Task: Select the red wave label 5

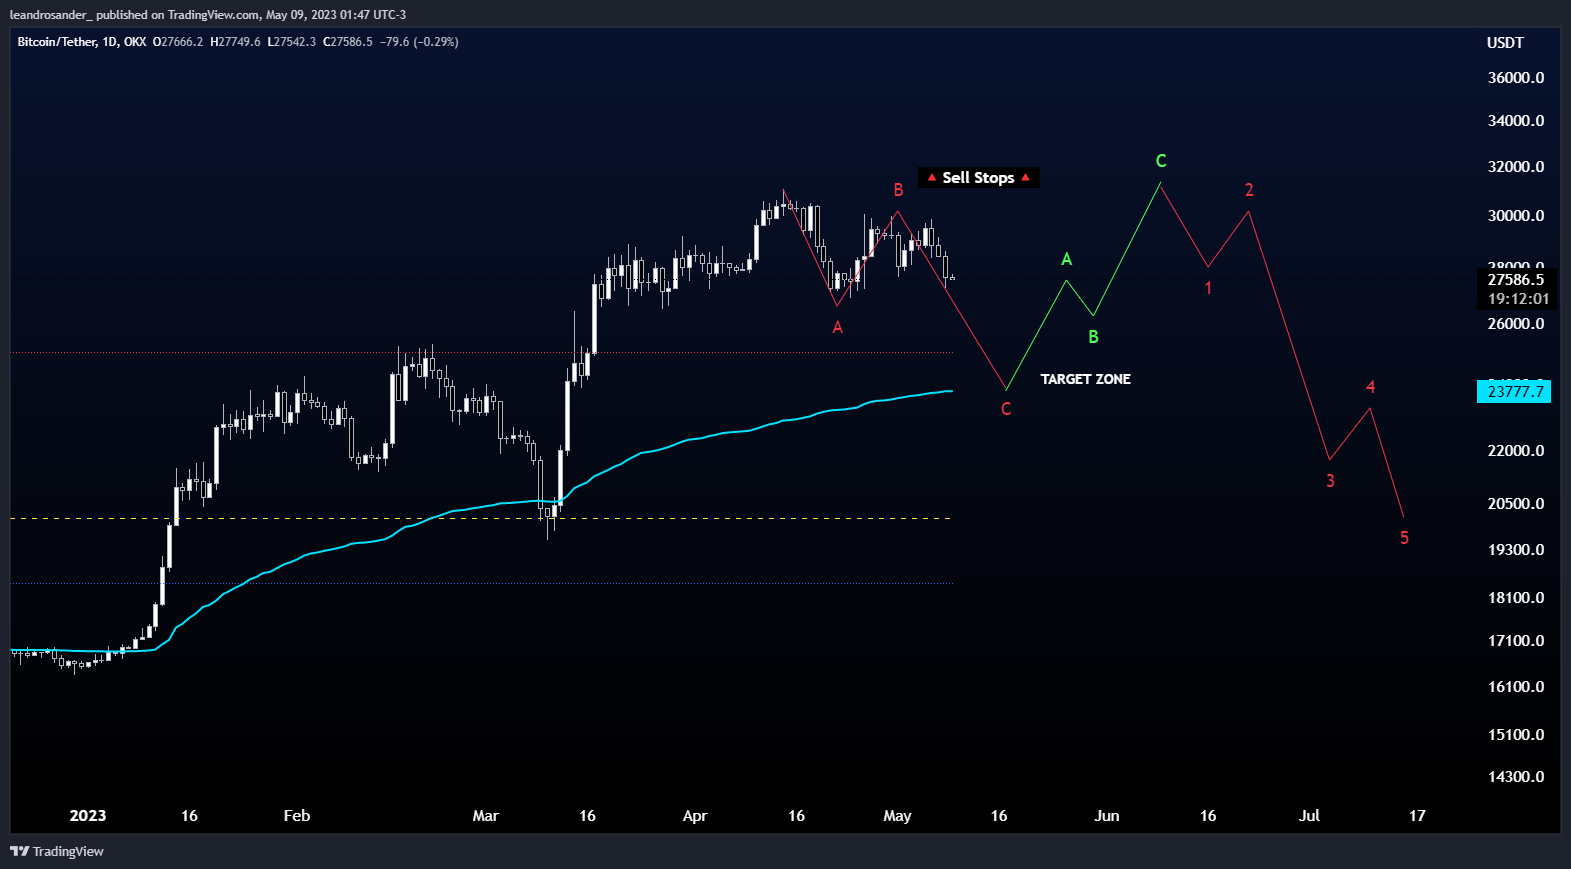Action: point(1404,538)
